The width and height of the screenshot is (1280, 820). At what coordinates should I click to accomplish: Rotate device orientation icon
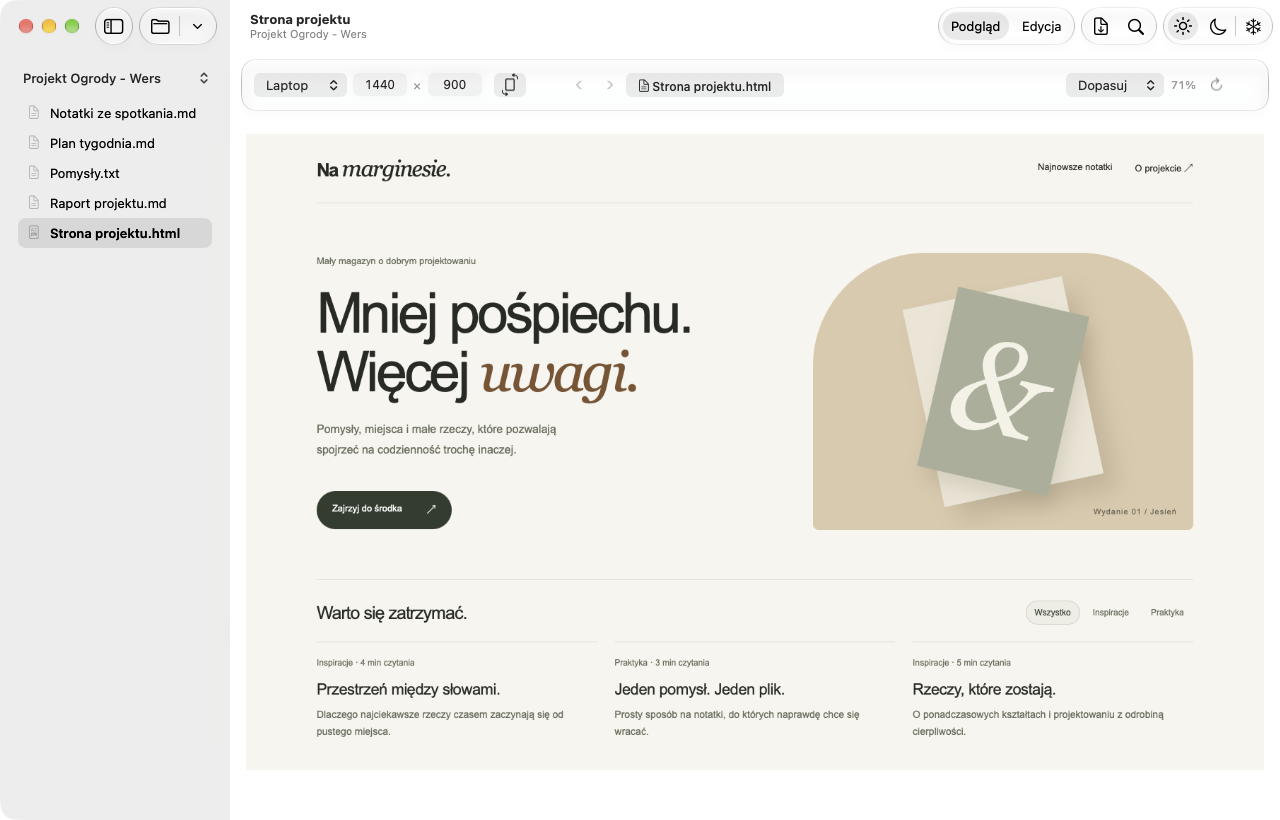(x=510, y=85)
